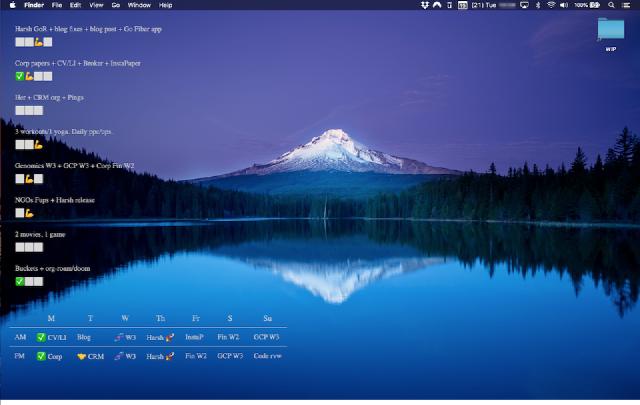The image size is (640, 405).
Task: Click the 'Blog' cell in the AM row
Action: pos(84,337)
